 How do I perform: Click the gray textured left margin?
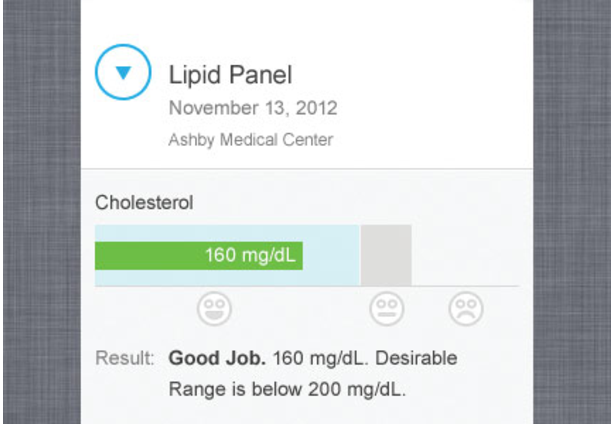pos(42,212)
